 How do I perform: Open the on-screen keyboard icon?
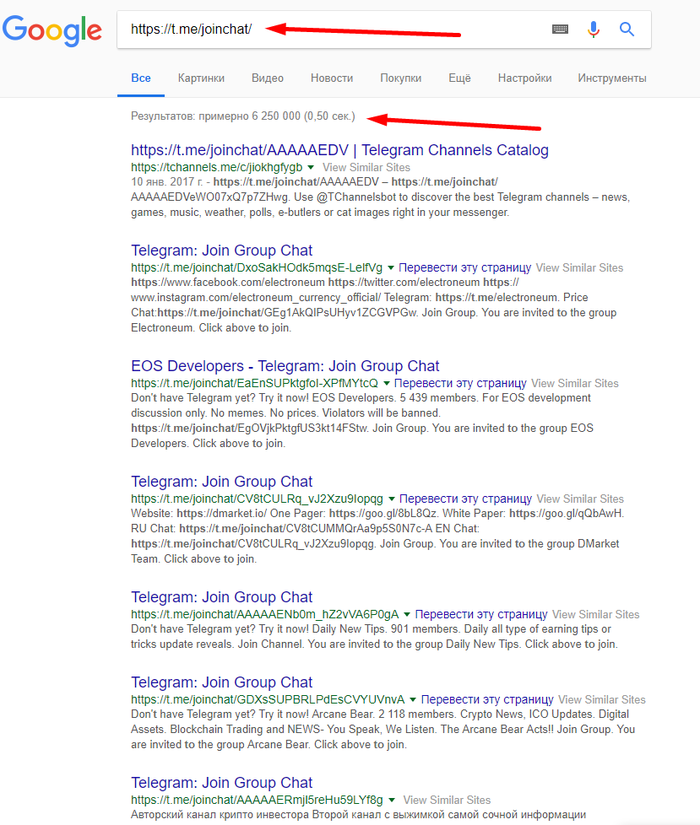pos(560,30)
